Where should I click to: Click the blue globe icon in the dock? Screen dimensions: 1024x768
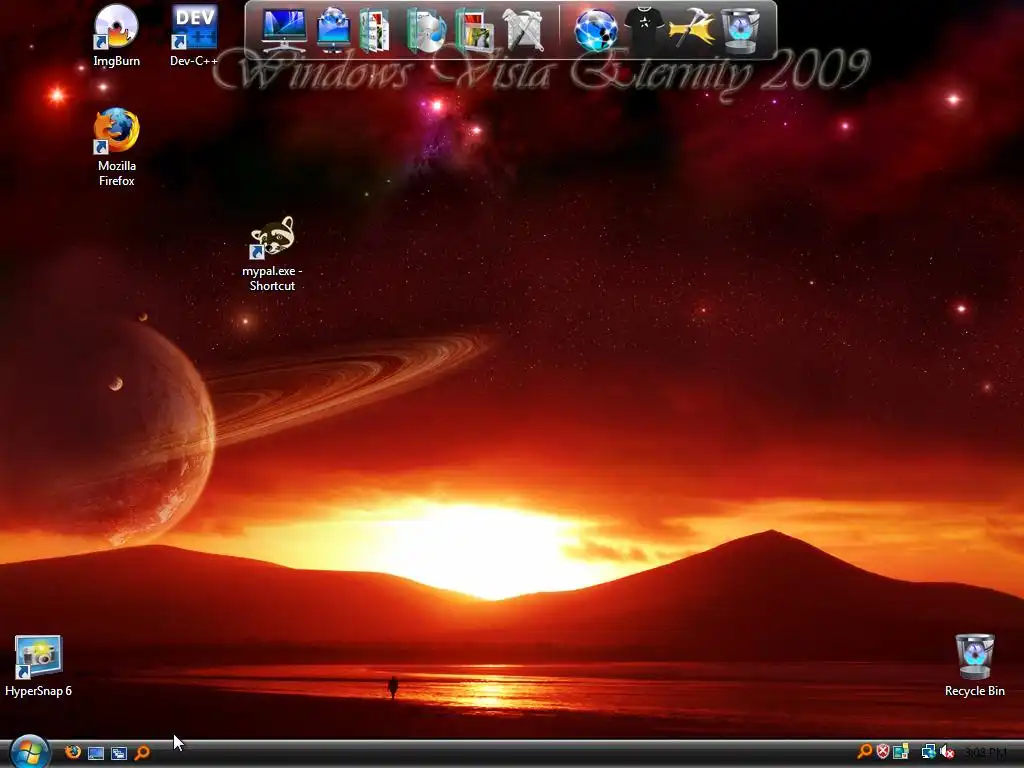pos(596,30)
